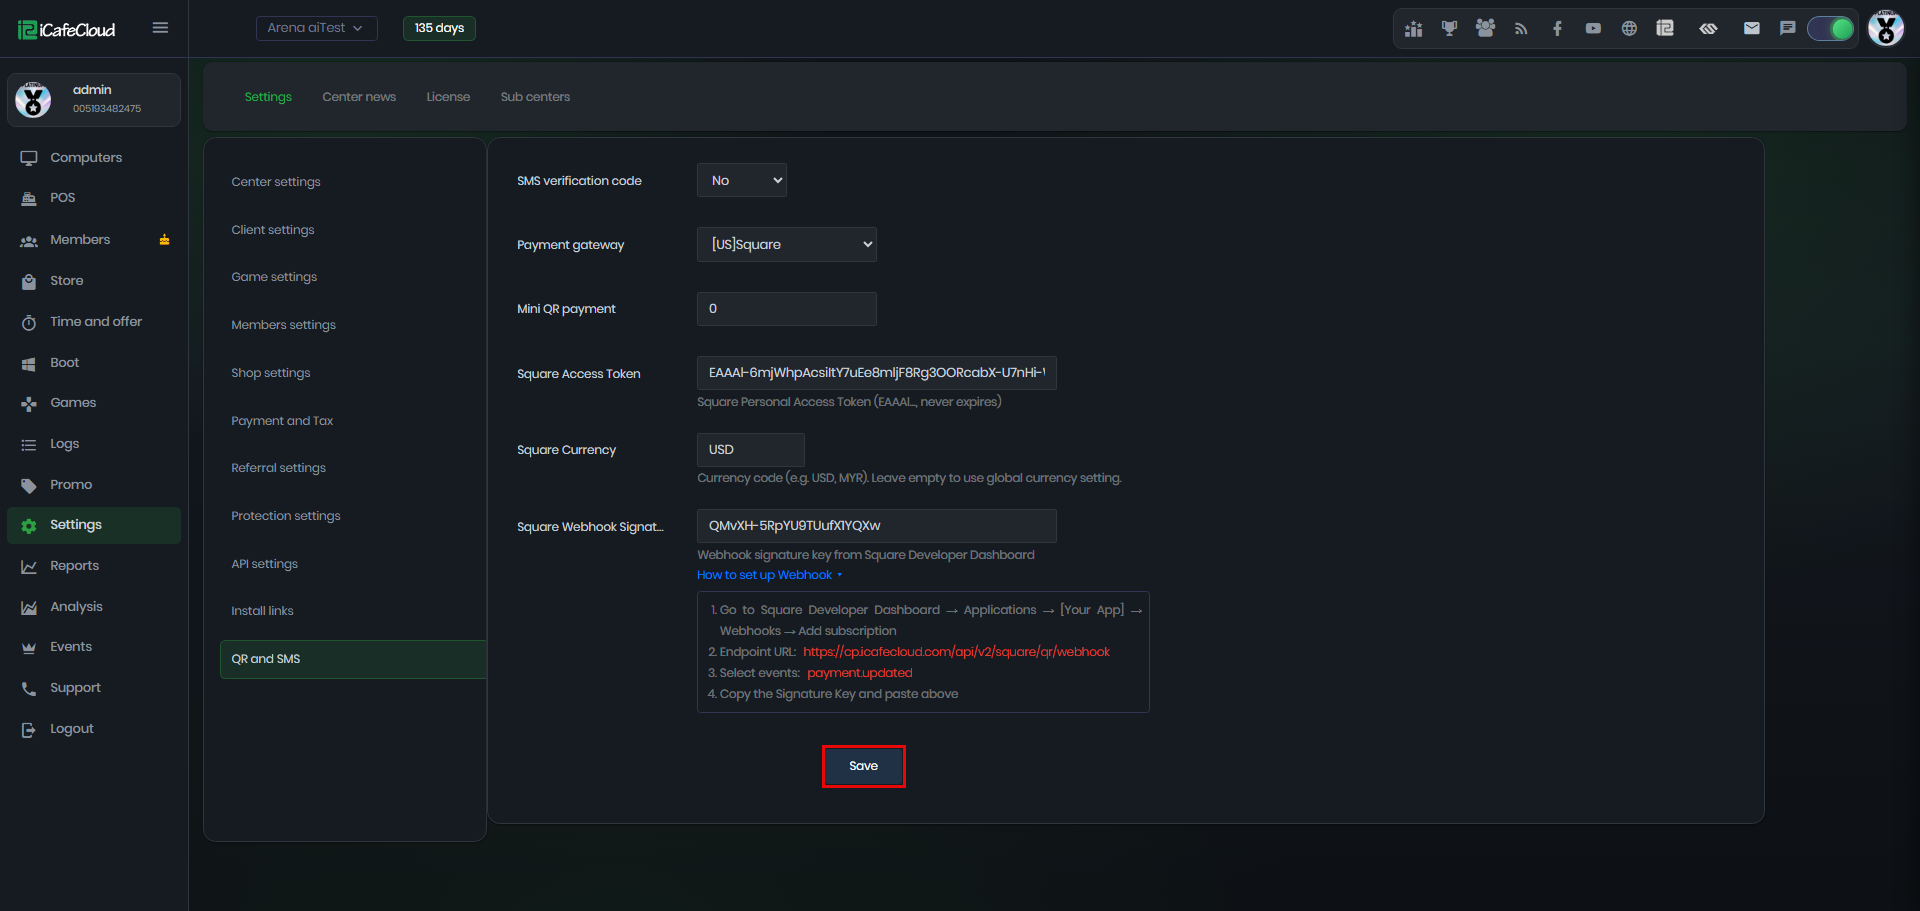Select QR and SMS section
This screenshot has height=911, width=1920.
click(353, 659)
